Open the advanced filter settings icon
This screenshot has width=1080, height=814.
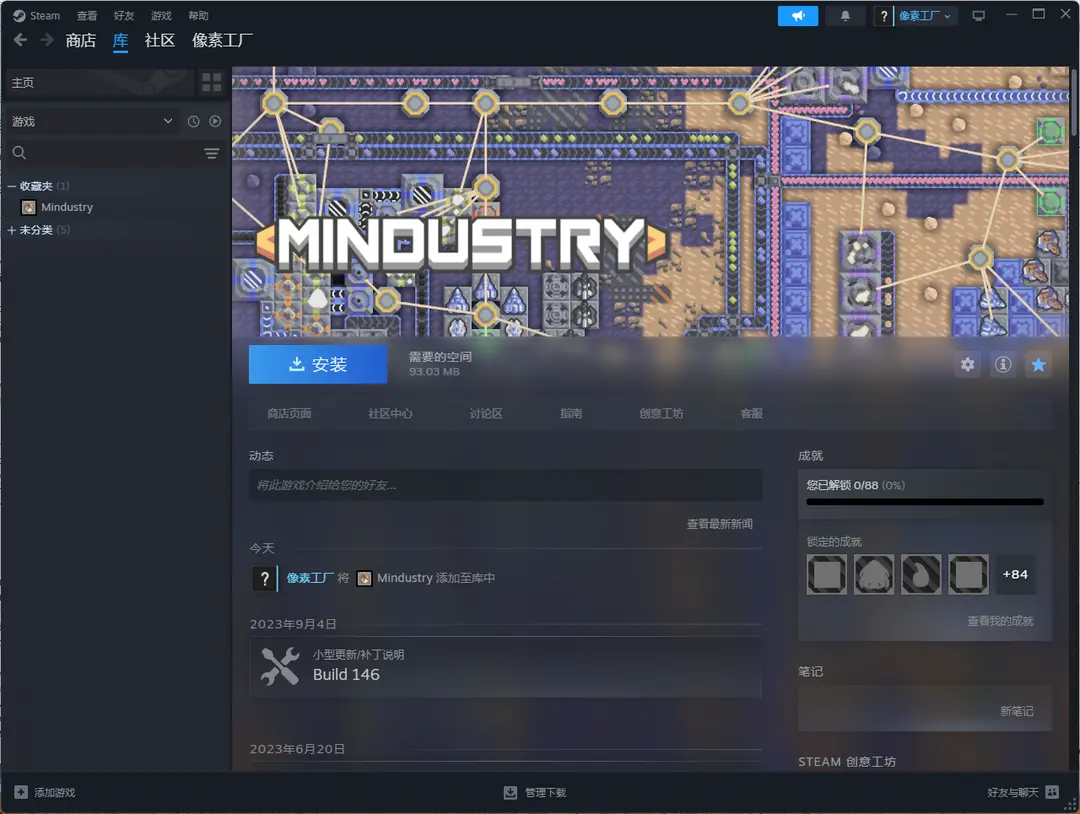click(x=211, y=153)
